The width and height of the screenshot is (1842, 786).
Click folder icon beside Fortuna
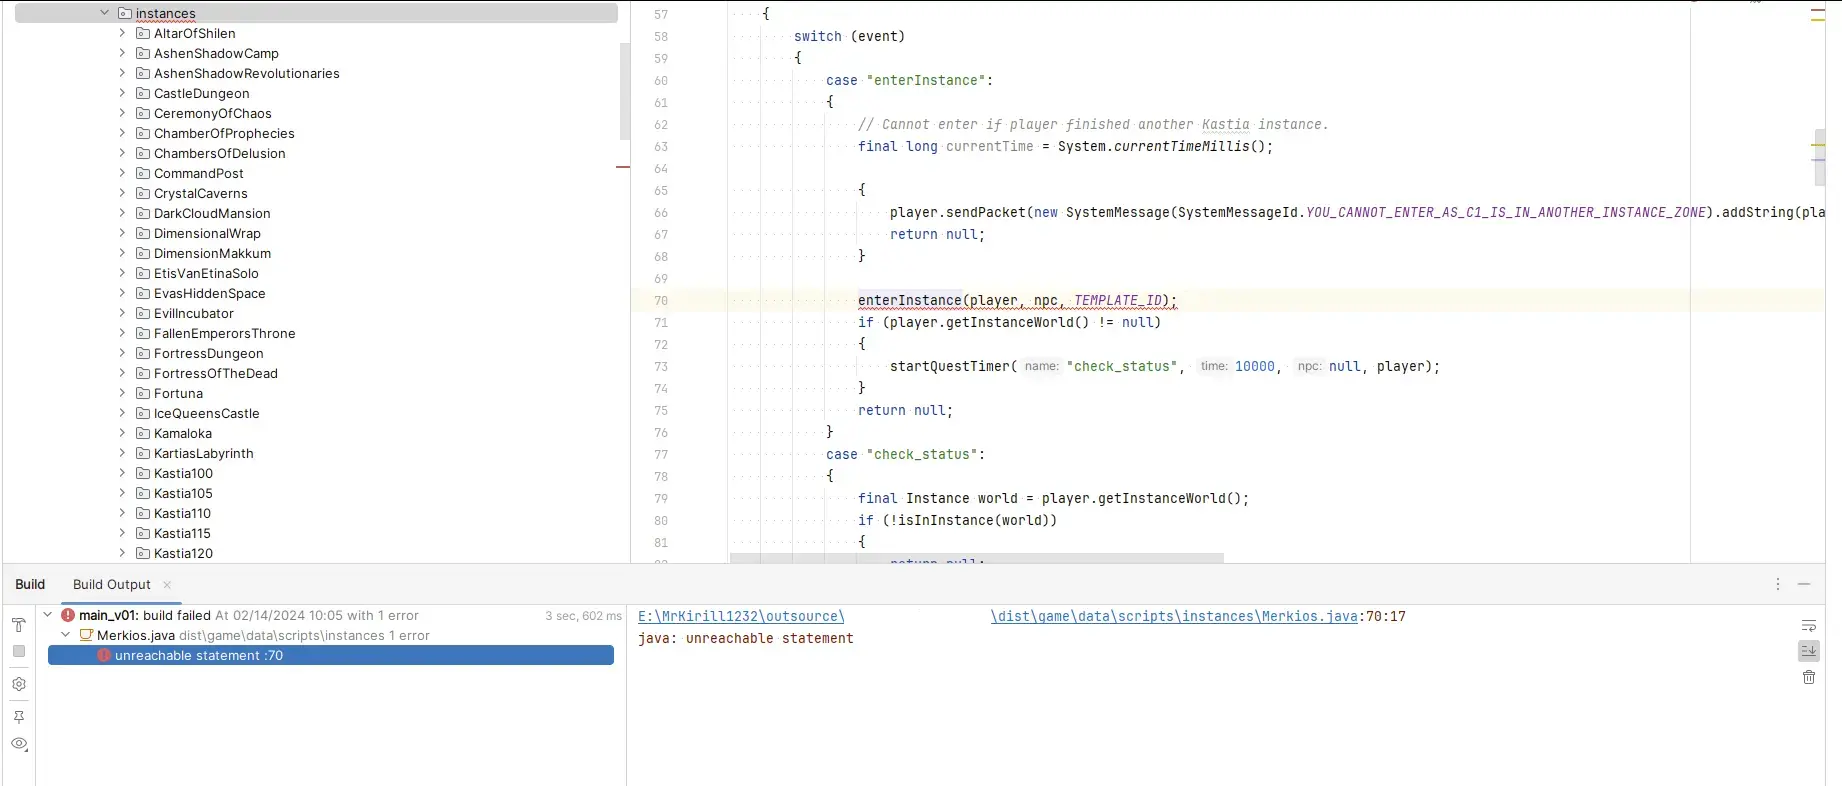click(143, 394)
